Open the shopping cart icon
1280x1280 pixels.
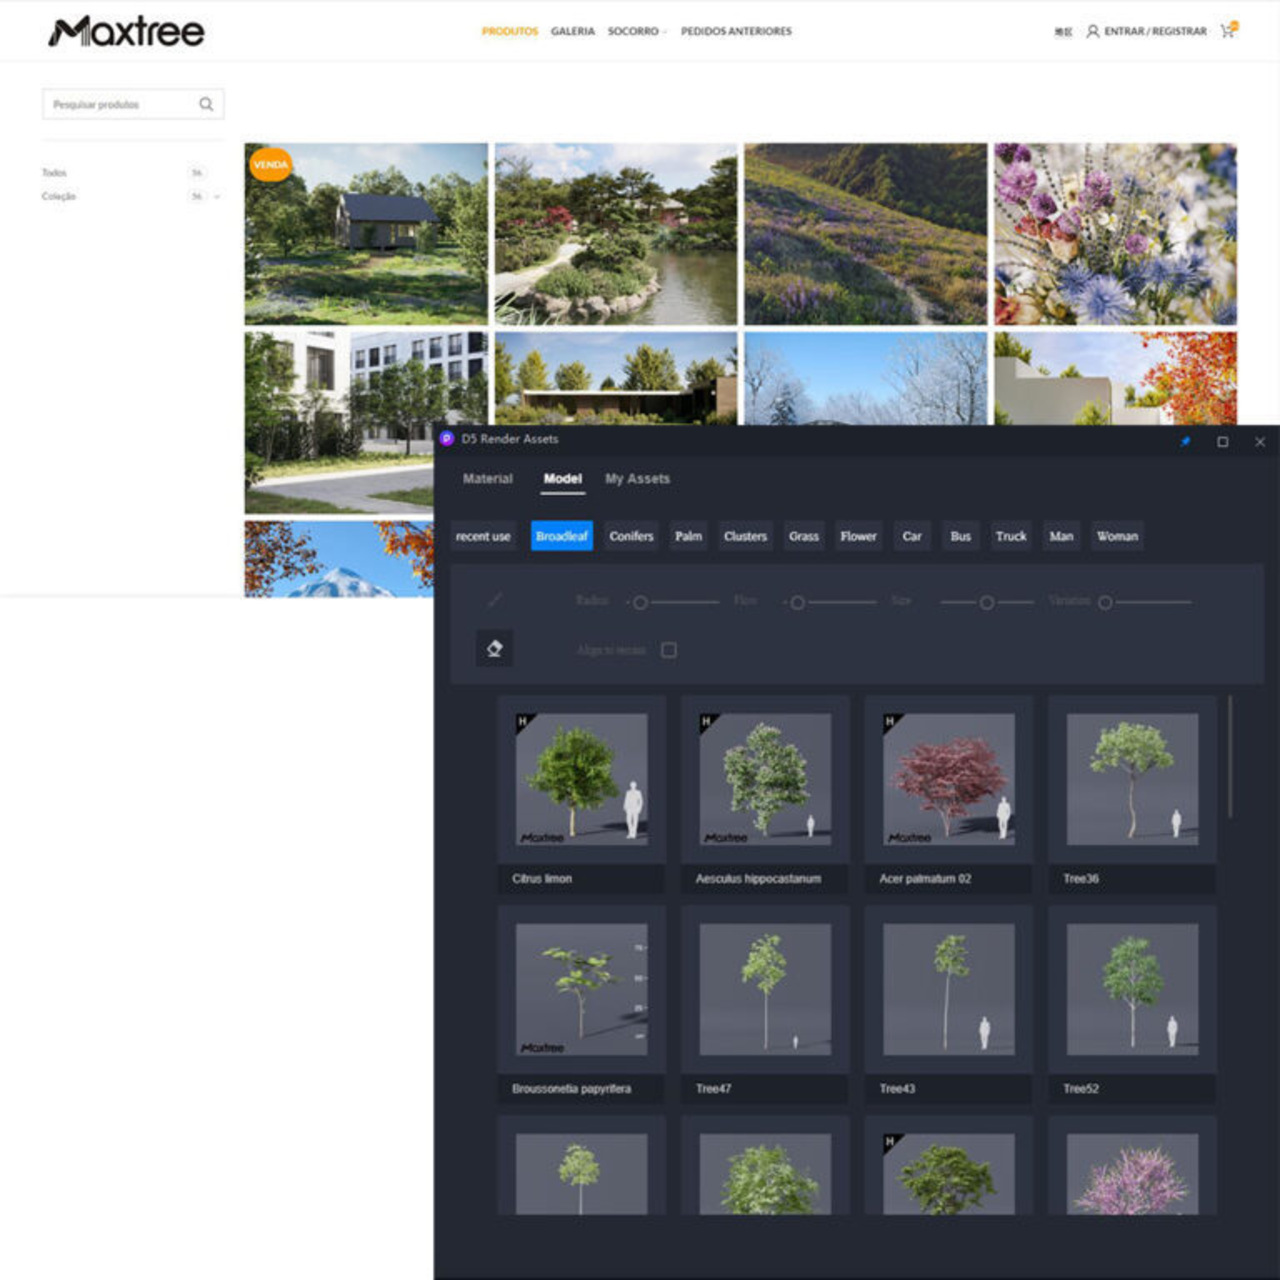click(1228, 31)
